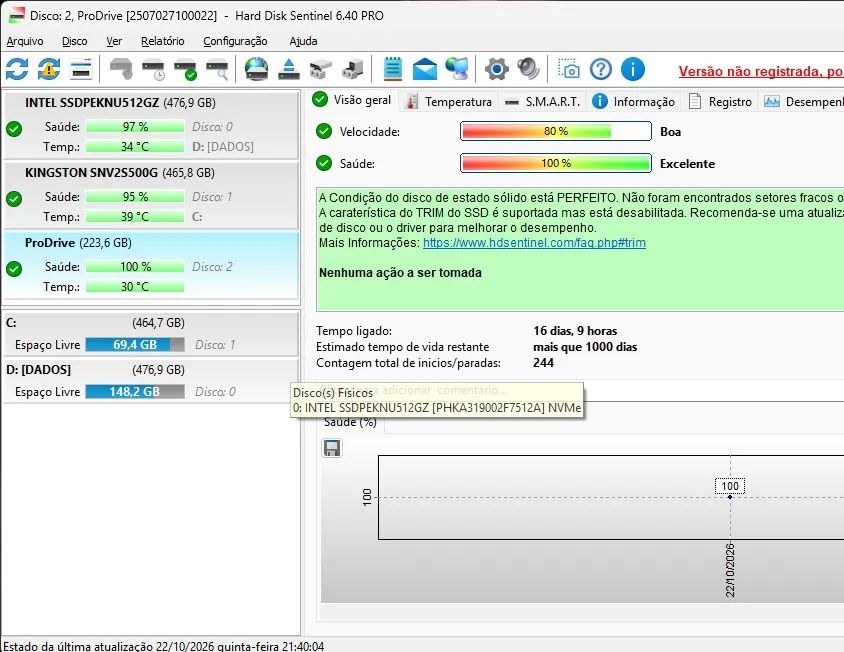This screenshot has width=844, height=652.
Task: Click the disk with green checkmark icon
Action: coord(185,69)
